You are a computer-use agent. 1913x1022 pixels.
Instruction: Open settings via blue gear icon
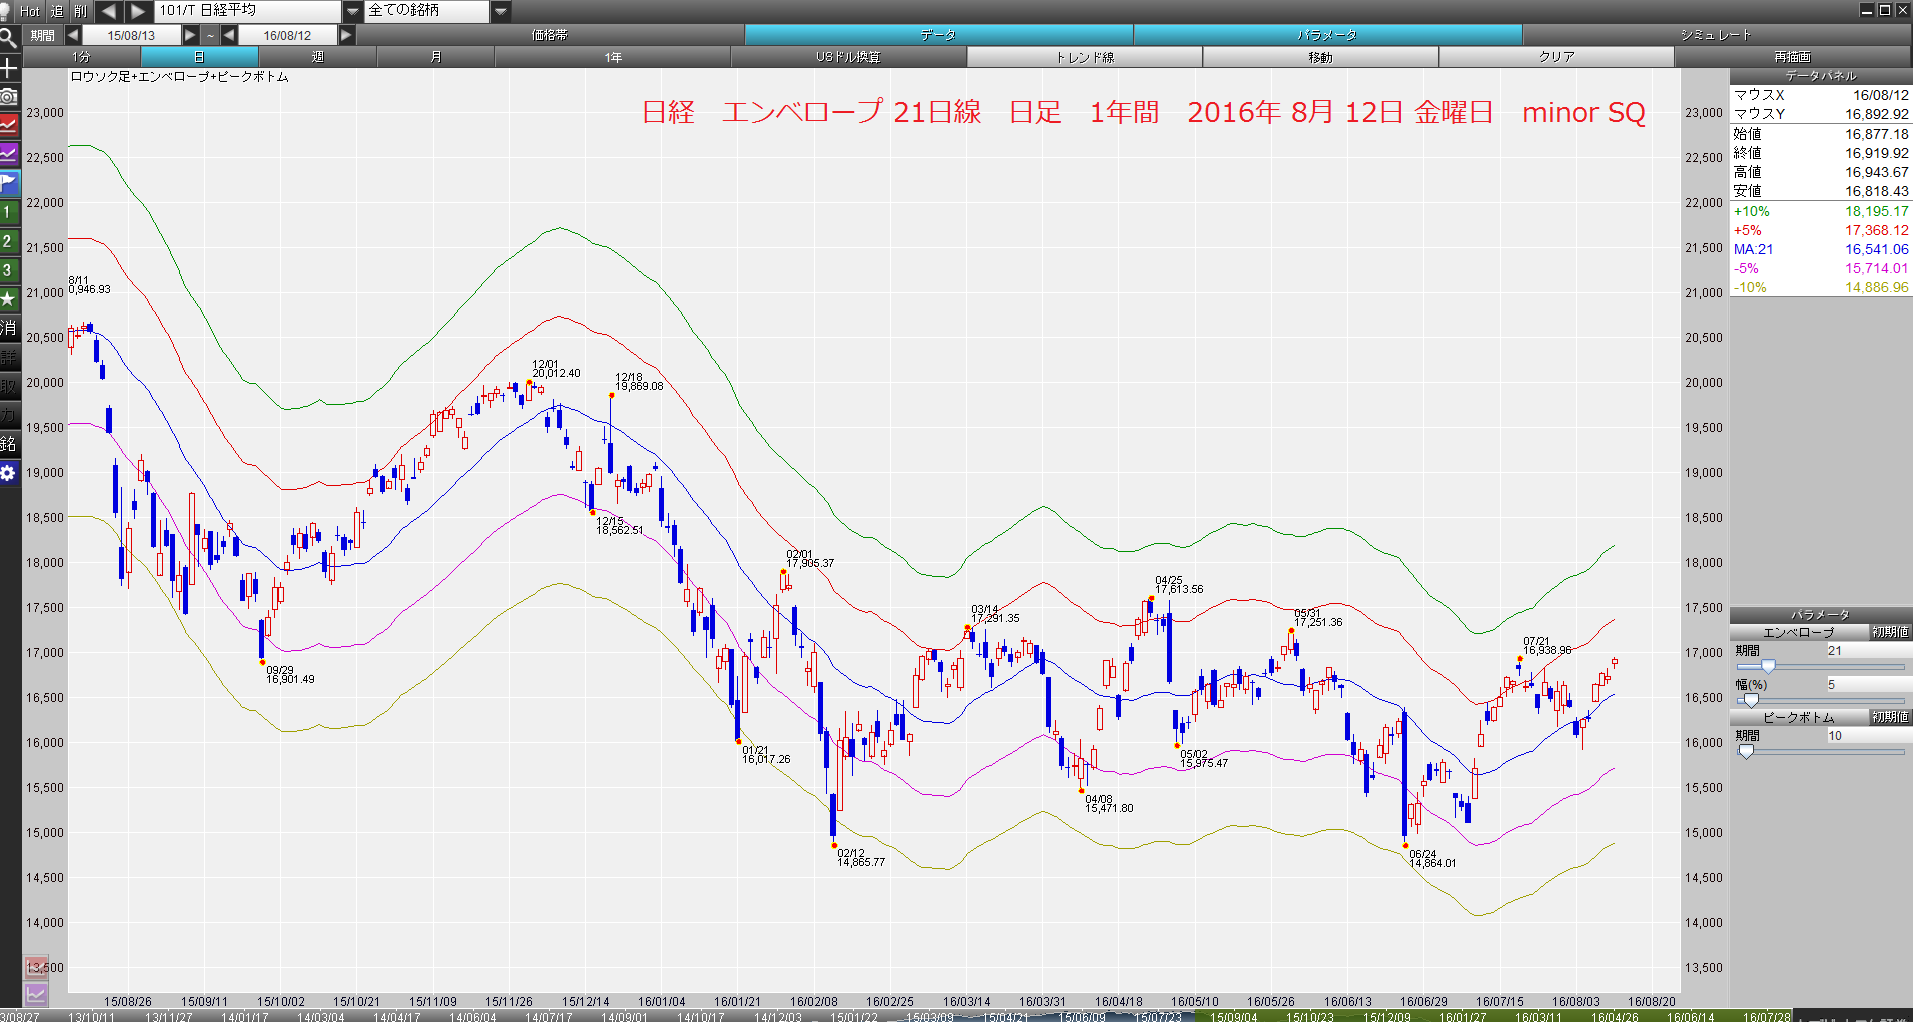(x=8, y=473)
